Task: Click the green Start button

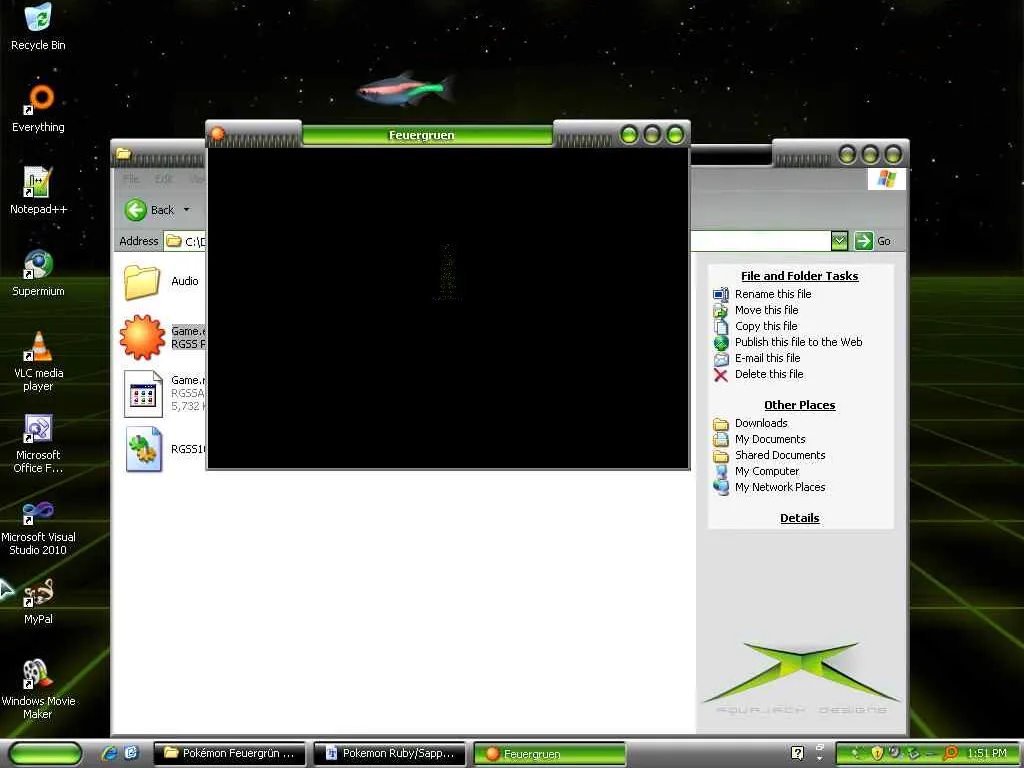Action: 45,753
